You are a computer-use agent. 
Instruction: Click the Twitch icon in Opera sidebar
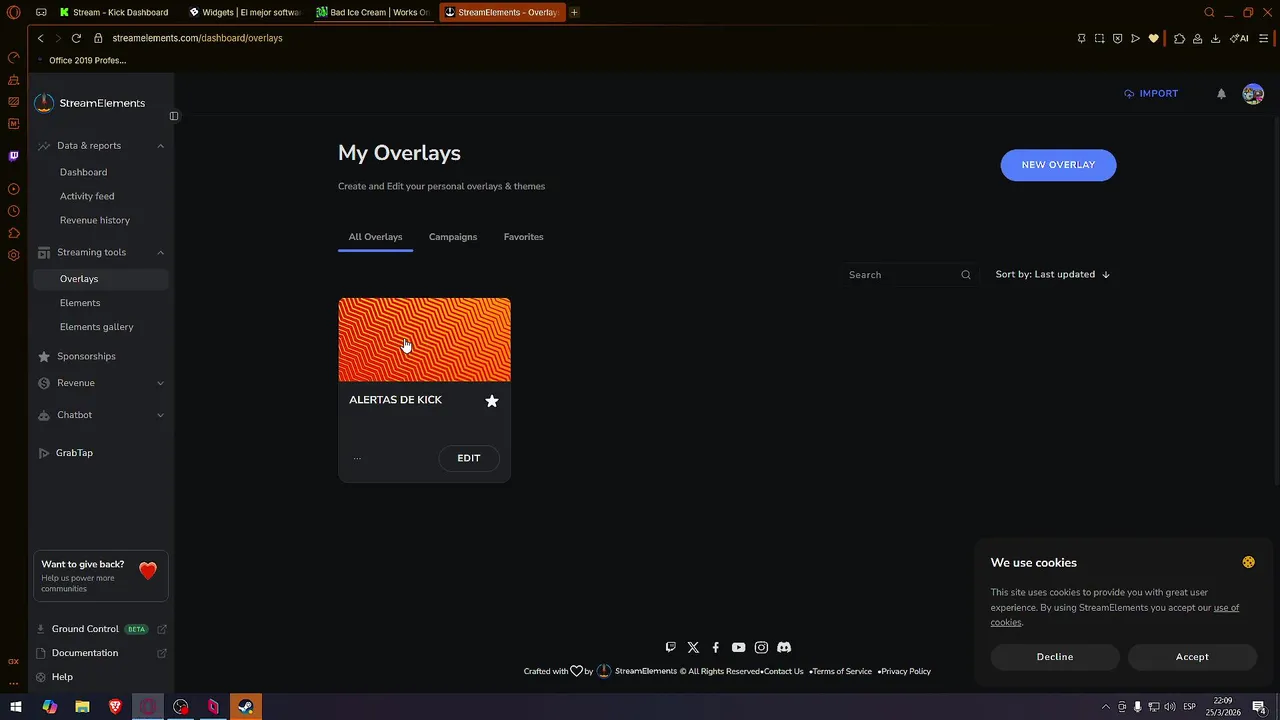14,156
